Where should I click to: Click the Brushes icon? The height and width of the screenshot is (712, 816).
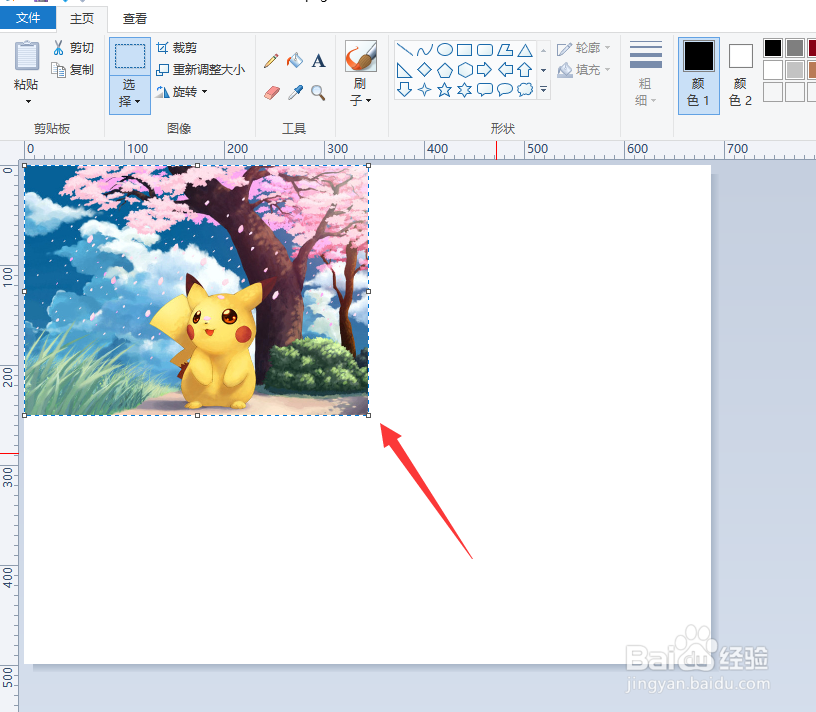coord(361,56)
